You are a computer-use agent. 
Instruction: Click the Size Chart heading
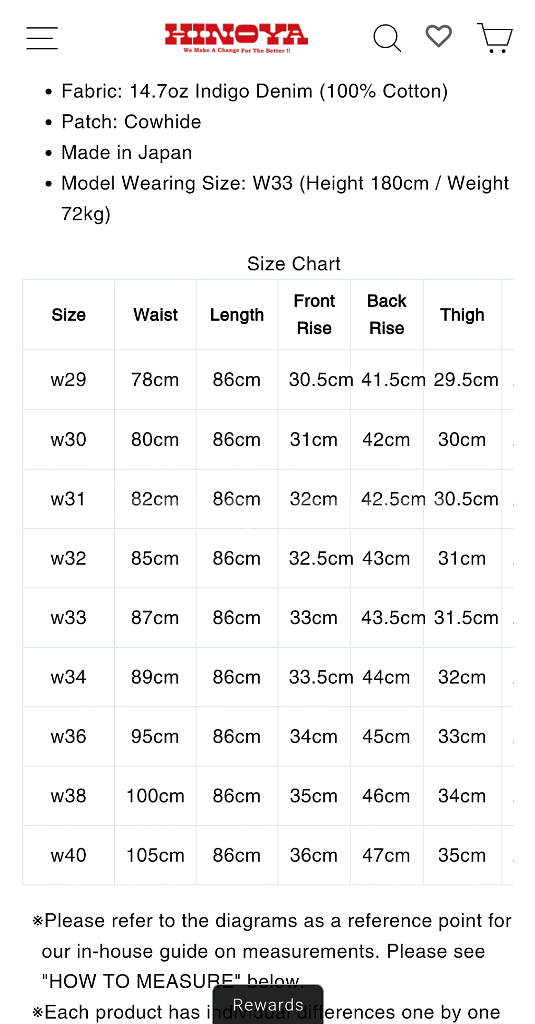click(294, 264)
